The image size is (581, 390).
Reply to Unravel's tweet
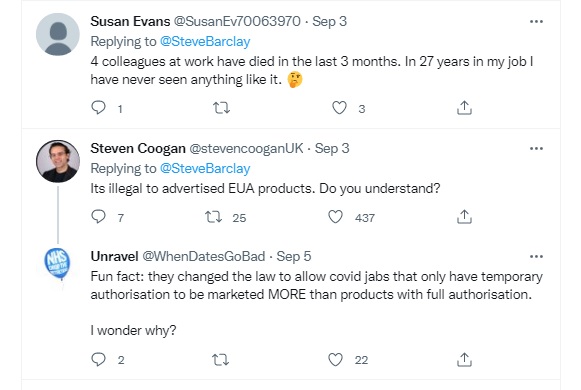pos(98,359)
